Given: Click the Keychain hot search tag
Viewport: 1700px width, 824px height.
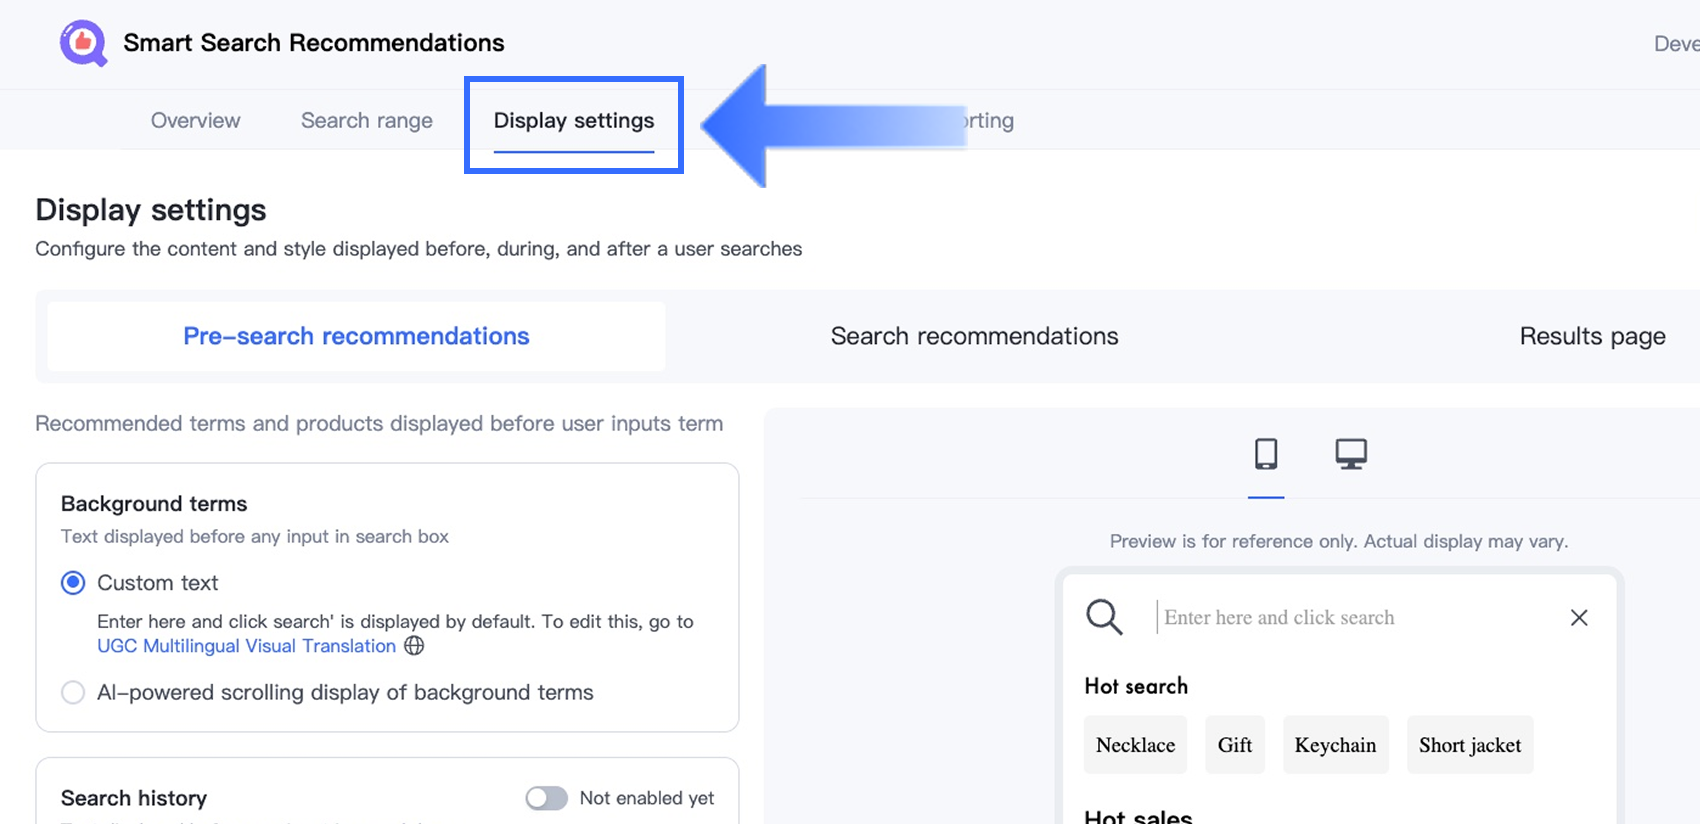Looking at the screenshot, I should point(1335,745).
